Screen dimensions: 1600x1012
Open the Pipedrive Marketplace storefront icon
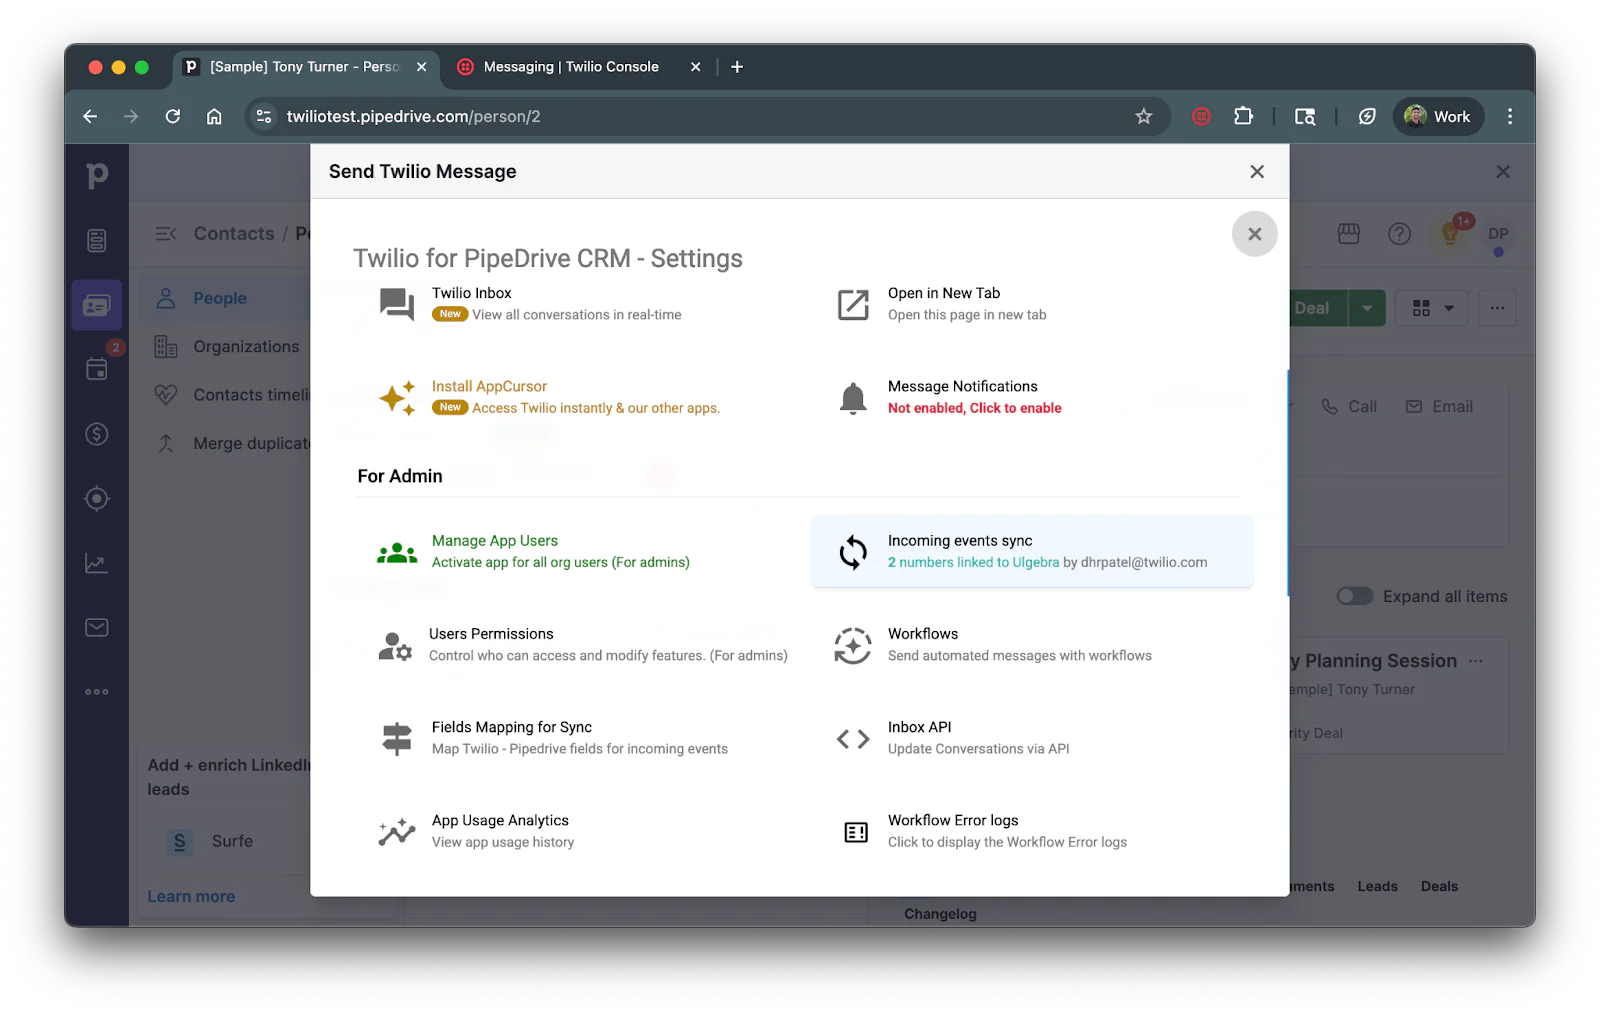click(1347, 233)
